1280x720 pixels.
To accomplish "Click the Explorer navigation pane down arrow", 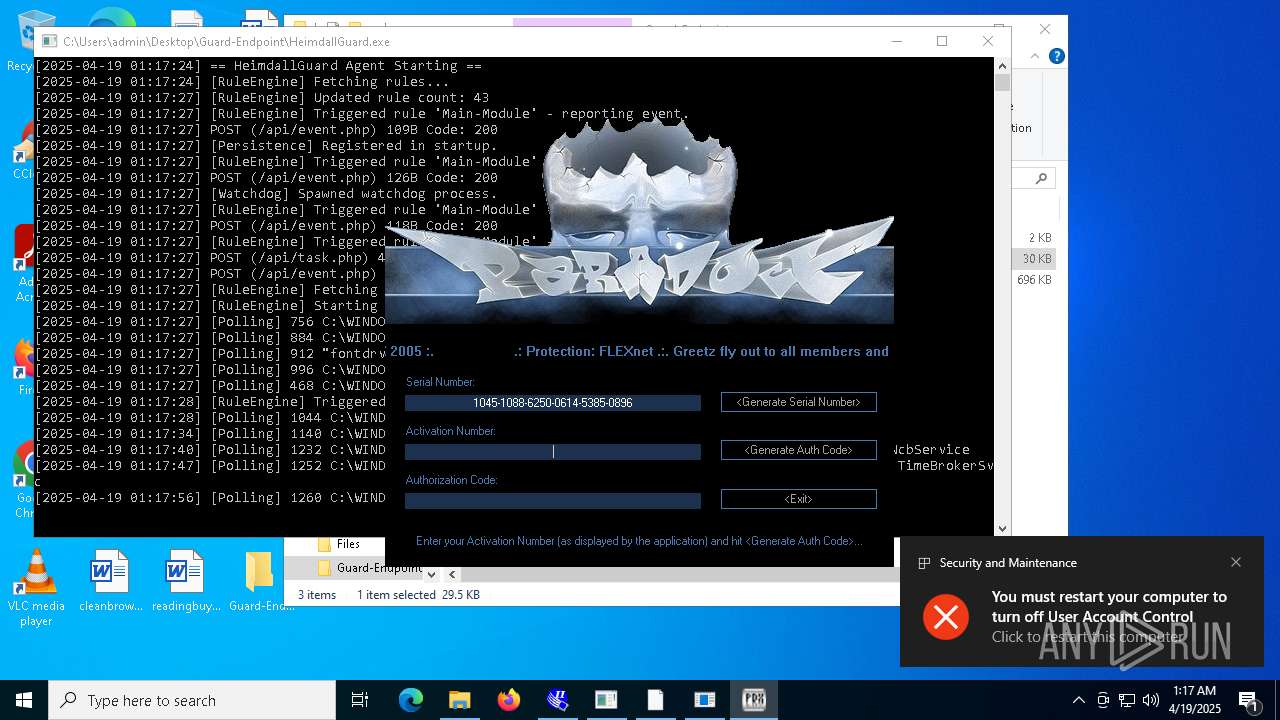I will pyautogui.click(x=431, y=575).
